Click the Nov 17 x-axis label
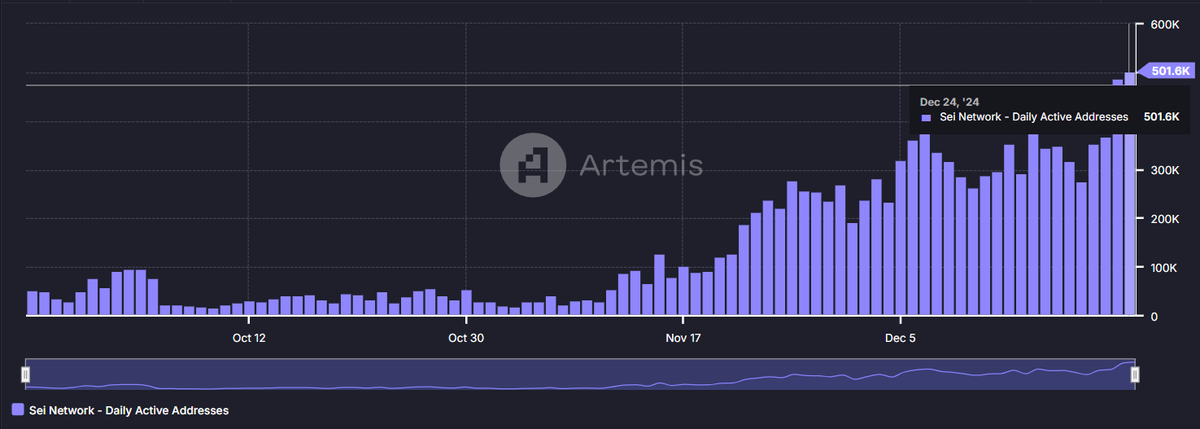The height and width of the screenshot is (429, 1200). (x=683, y=338)
